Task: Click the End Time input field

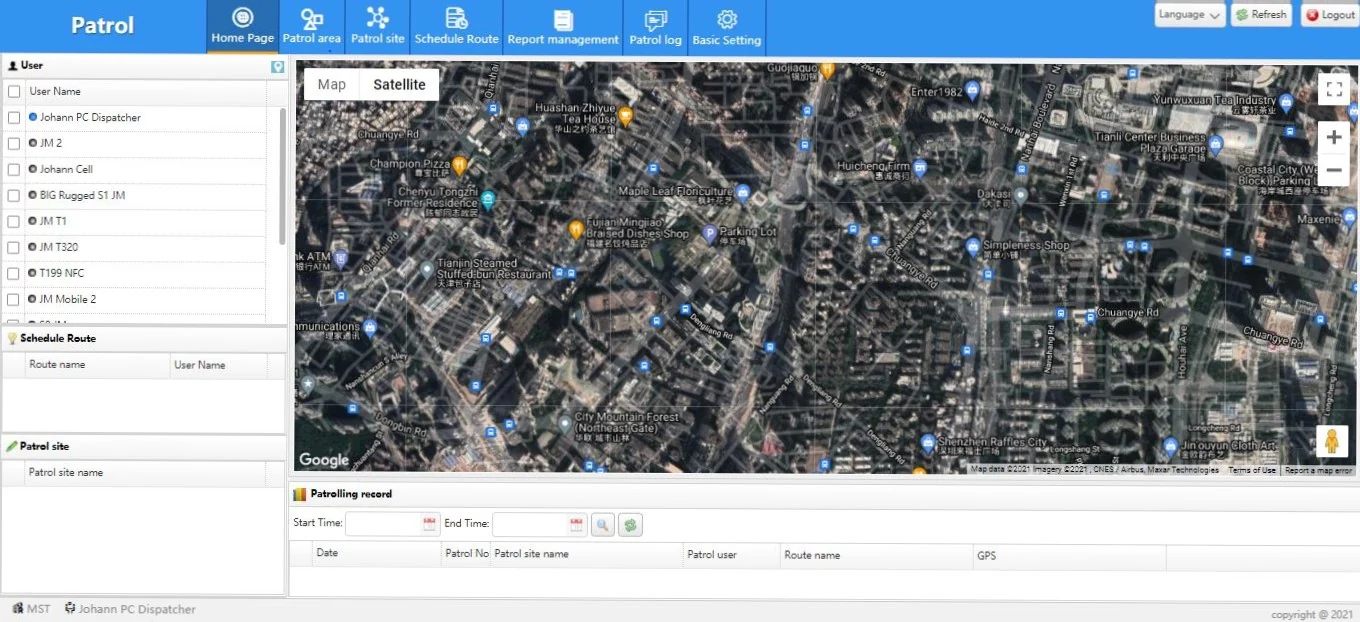Action: (x=531, y=524)
